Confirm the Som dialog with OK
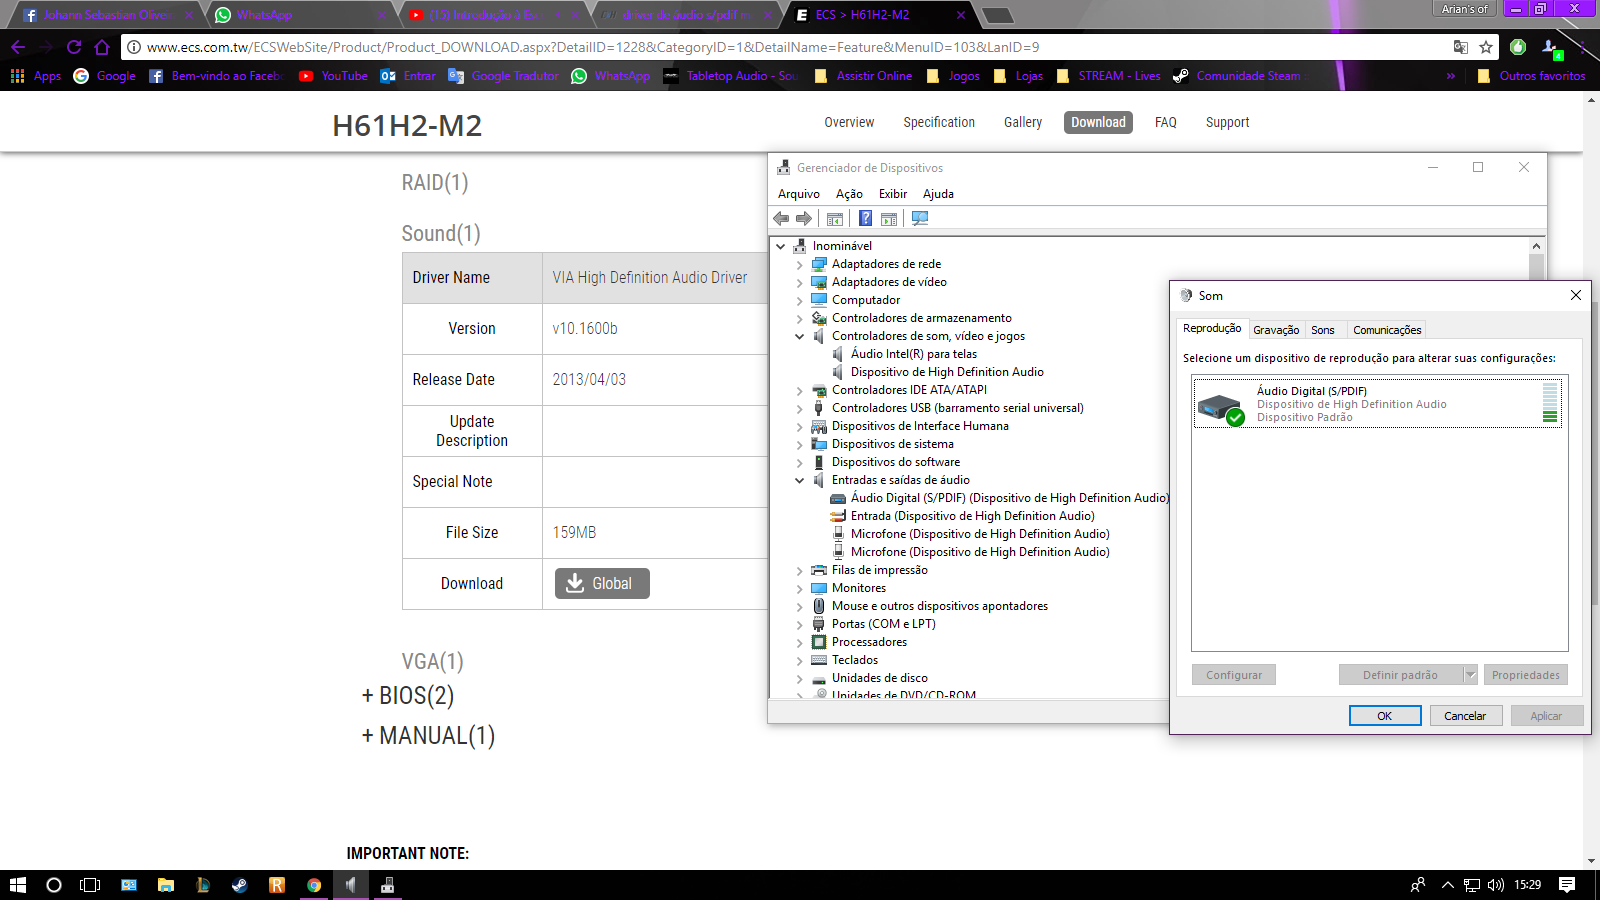 (x=1385, y=716)
